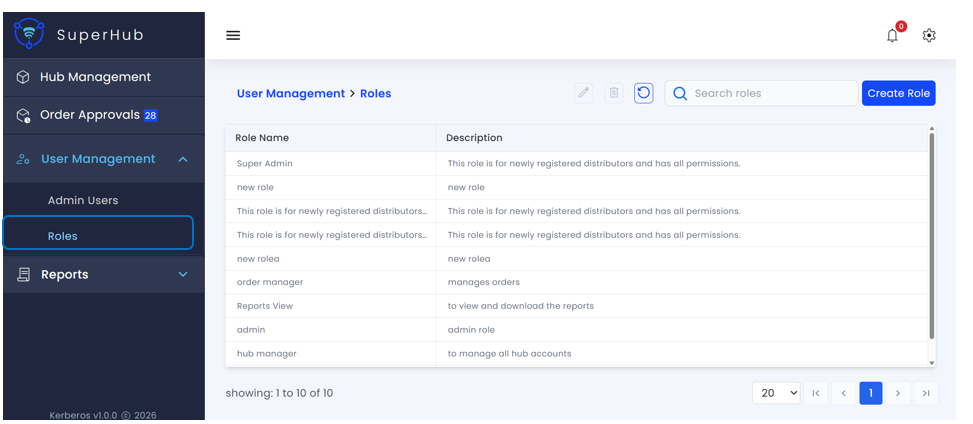This screenshot has width=973, height=424.
Task: Expand the Reports menu section
Action: coord(183,275)
